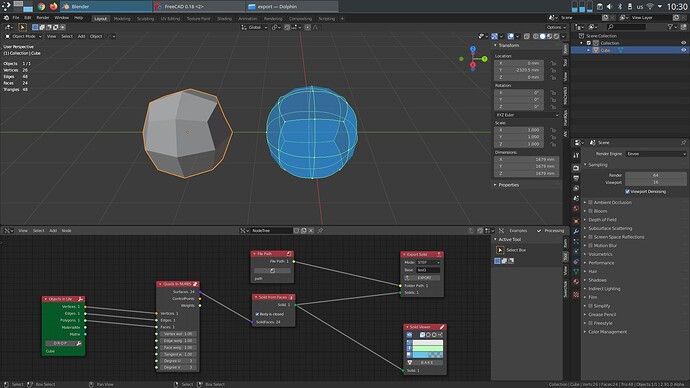The width and height of the screenshot is (690, 388).
Task: Open the Particles properties tab icon
Action: point(576,242)
